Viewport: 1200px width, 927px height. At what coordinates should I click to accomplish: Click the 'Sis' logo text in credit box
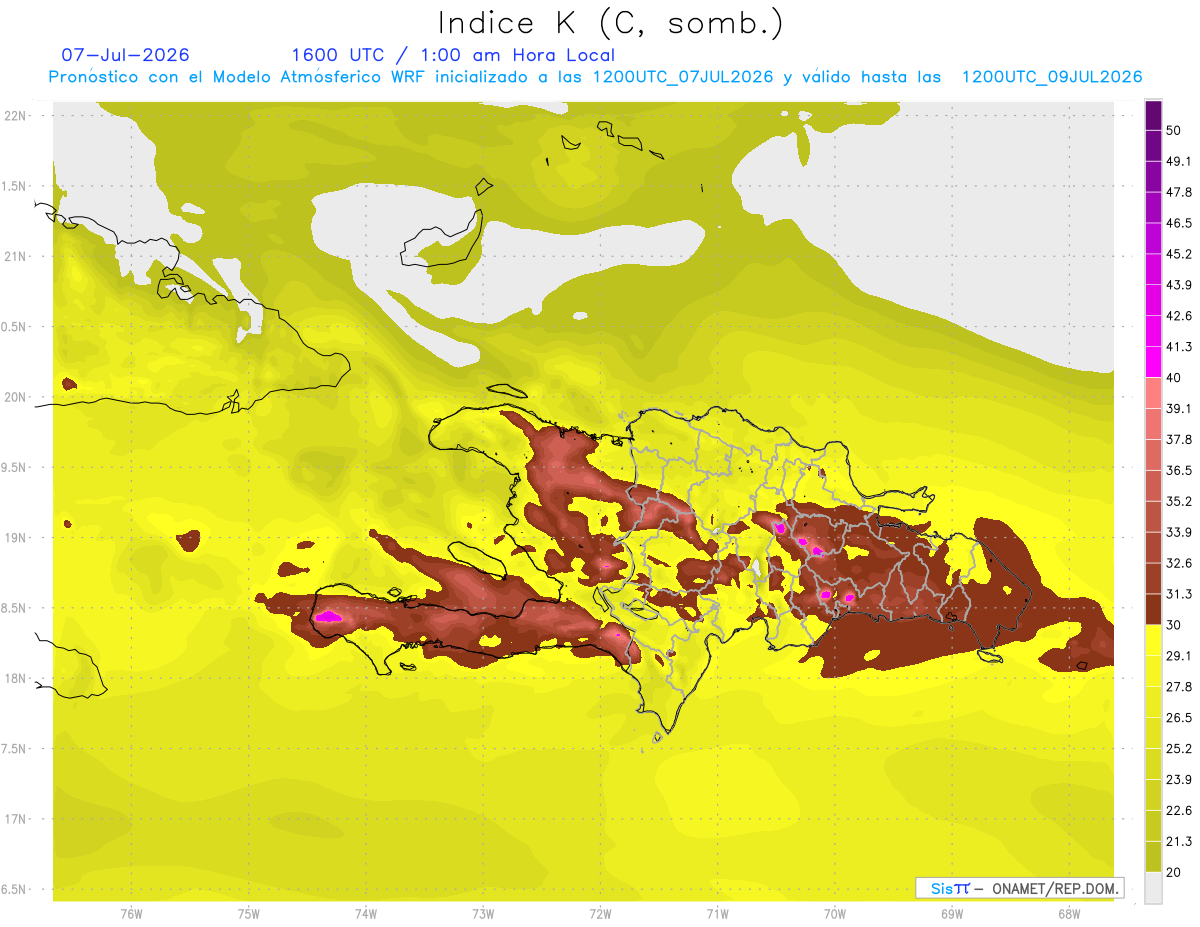click(x=941, y=888)
